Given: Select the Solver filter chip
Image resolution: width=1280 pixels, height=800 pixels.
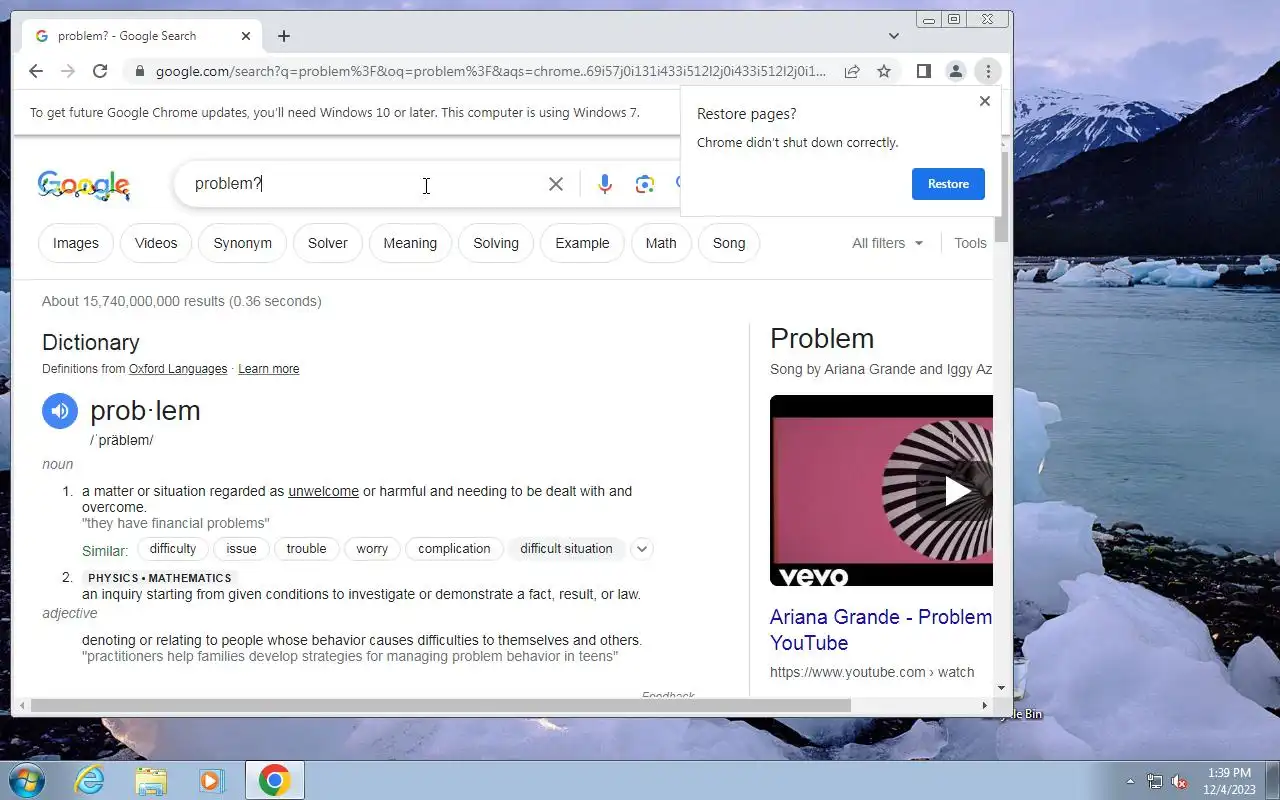Looking at the screenshot, I should tap(328, 243).
